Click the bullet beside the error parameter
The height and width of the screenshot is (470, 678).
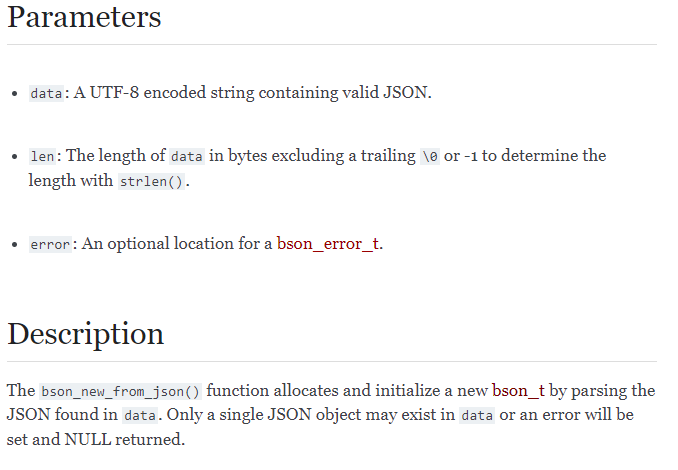tap(15, 245)
